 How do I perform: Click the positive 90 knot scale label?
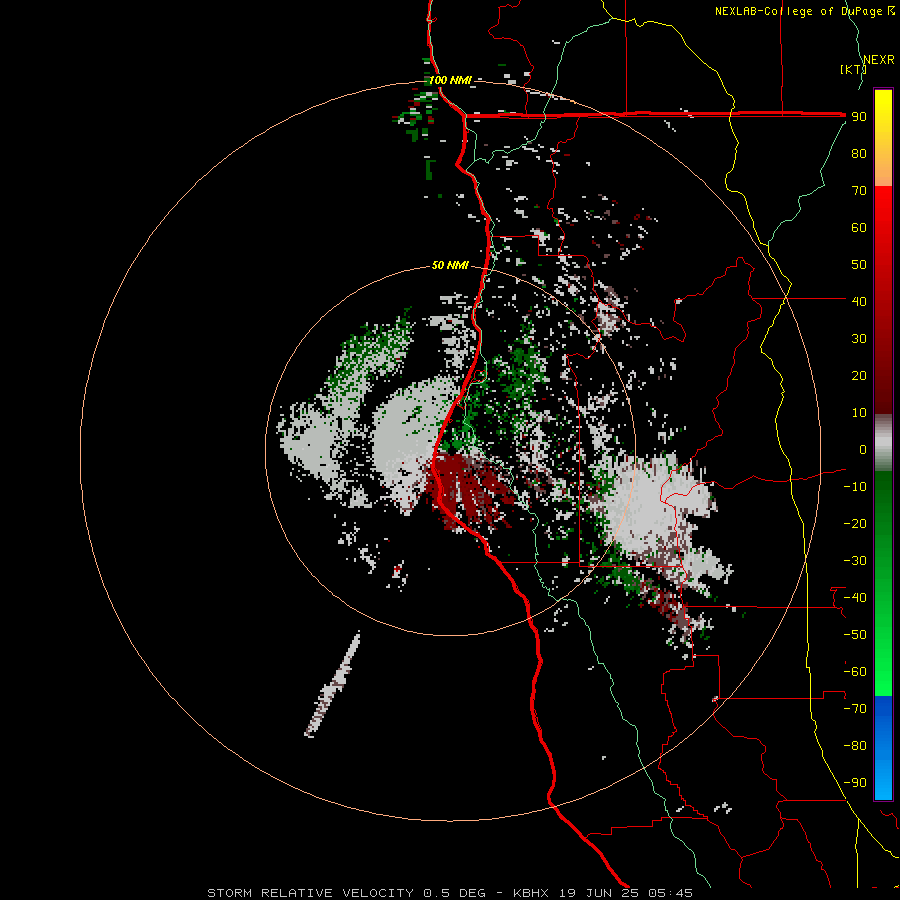coord(859,117)
